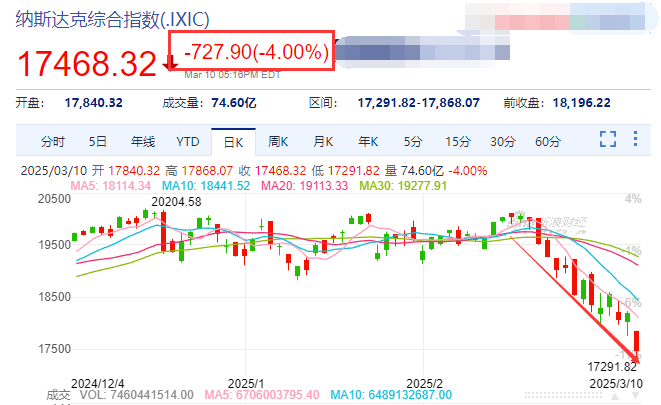Click the 17500 price axis label

(x=54, y=349)
